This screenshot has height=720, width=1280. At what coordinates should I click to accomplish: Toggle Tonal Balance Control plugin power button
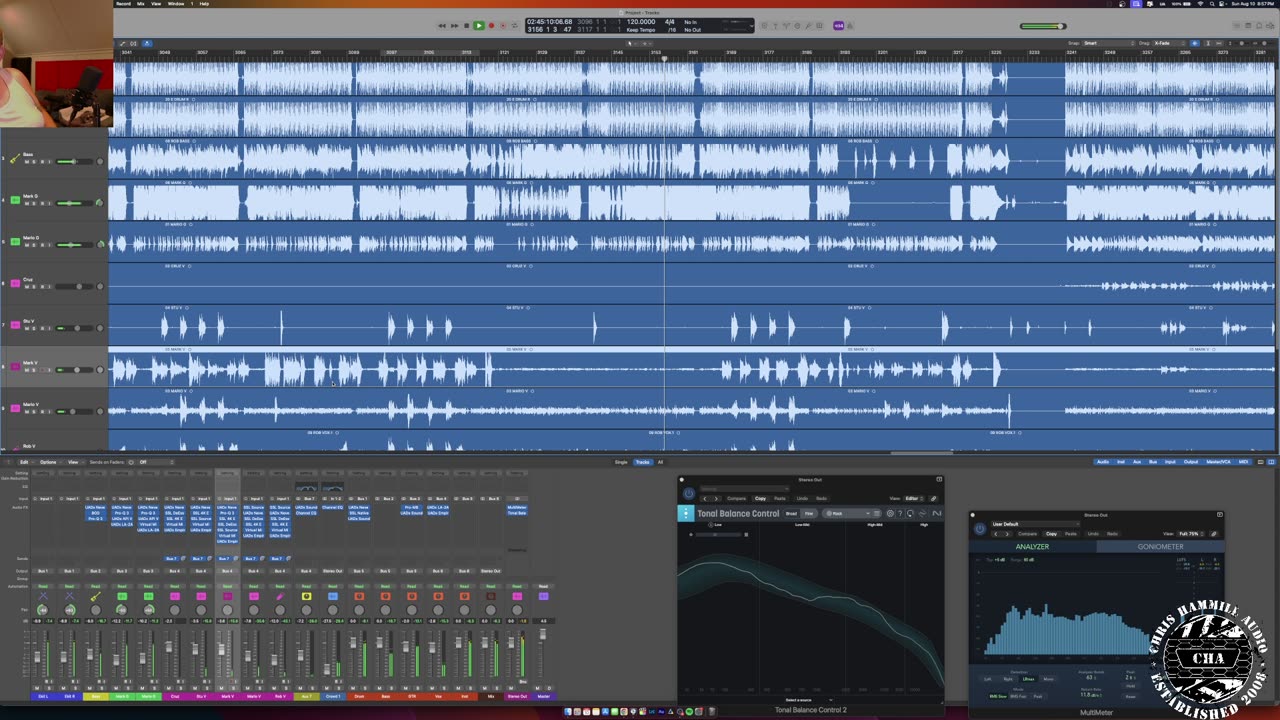[688, 493]
